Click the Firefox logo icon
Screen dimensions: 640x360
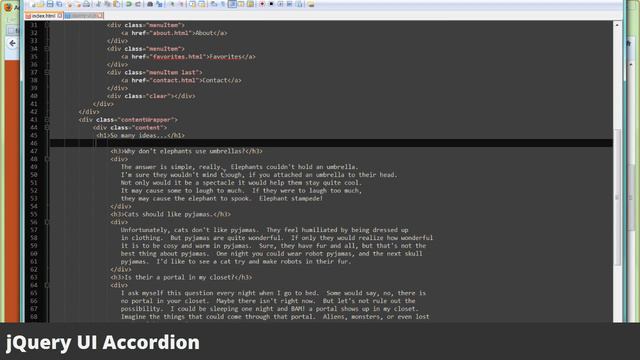click(x=8, y=7)
